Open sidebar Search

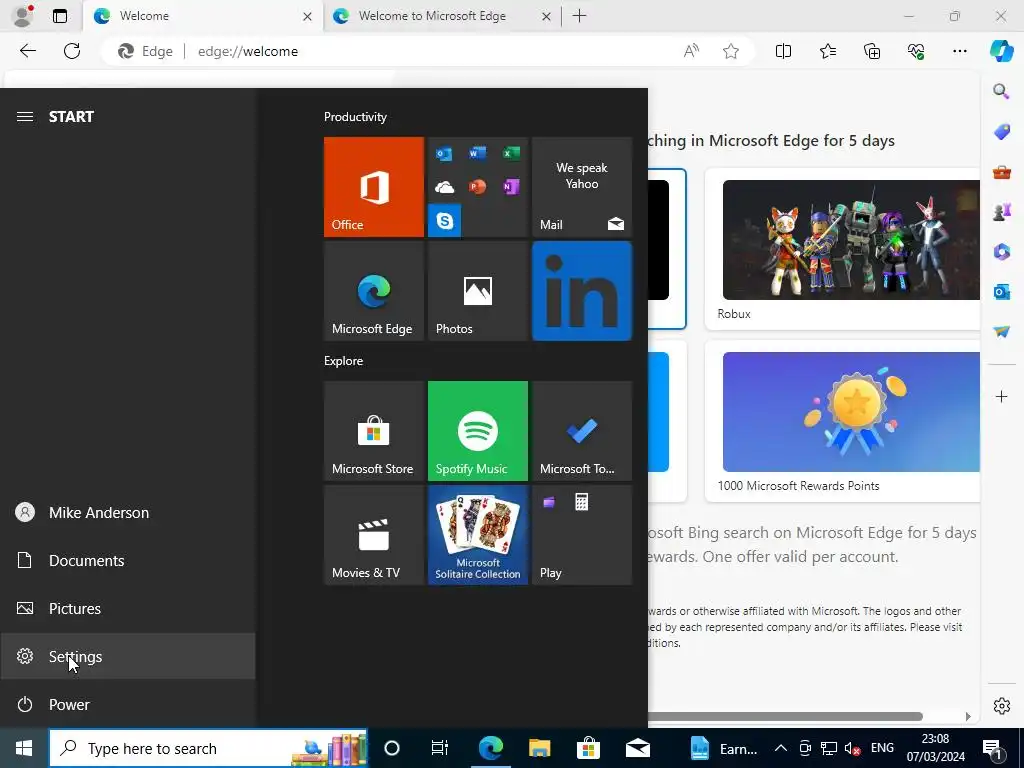pos(1001,91)
